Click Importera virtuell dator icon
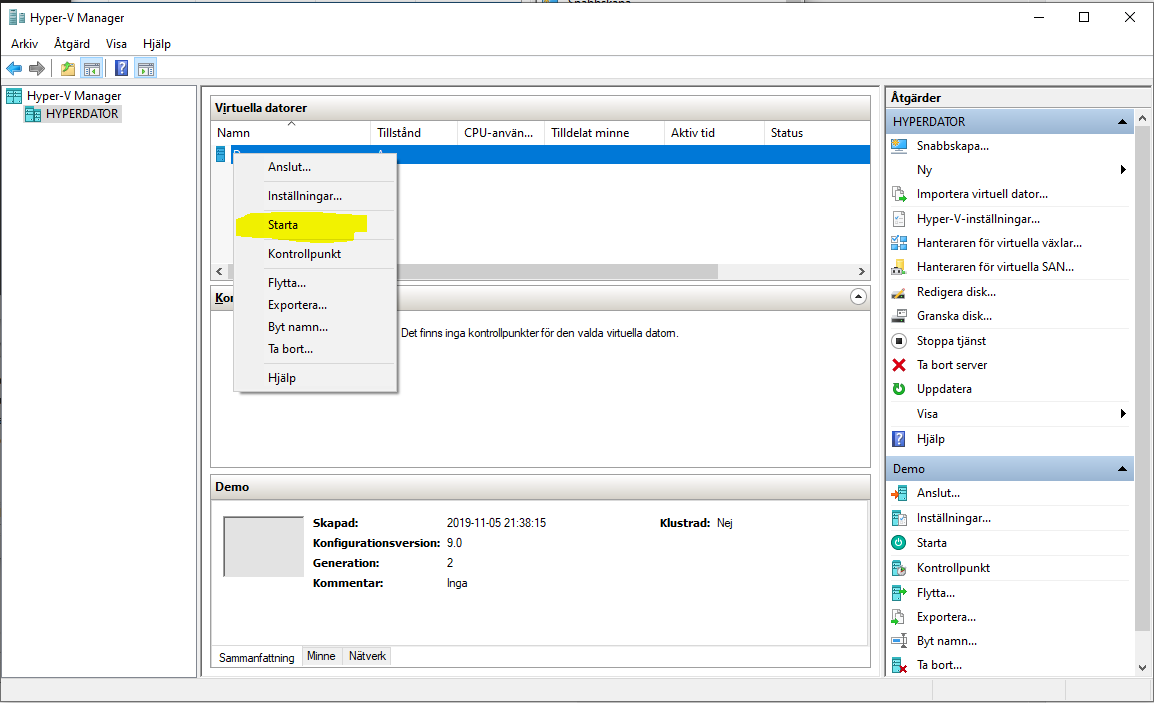 pos(899,194)
